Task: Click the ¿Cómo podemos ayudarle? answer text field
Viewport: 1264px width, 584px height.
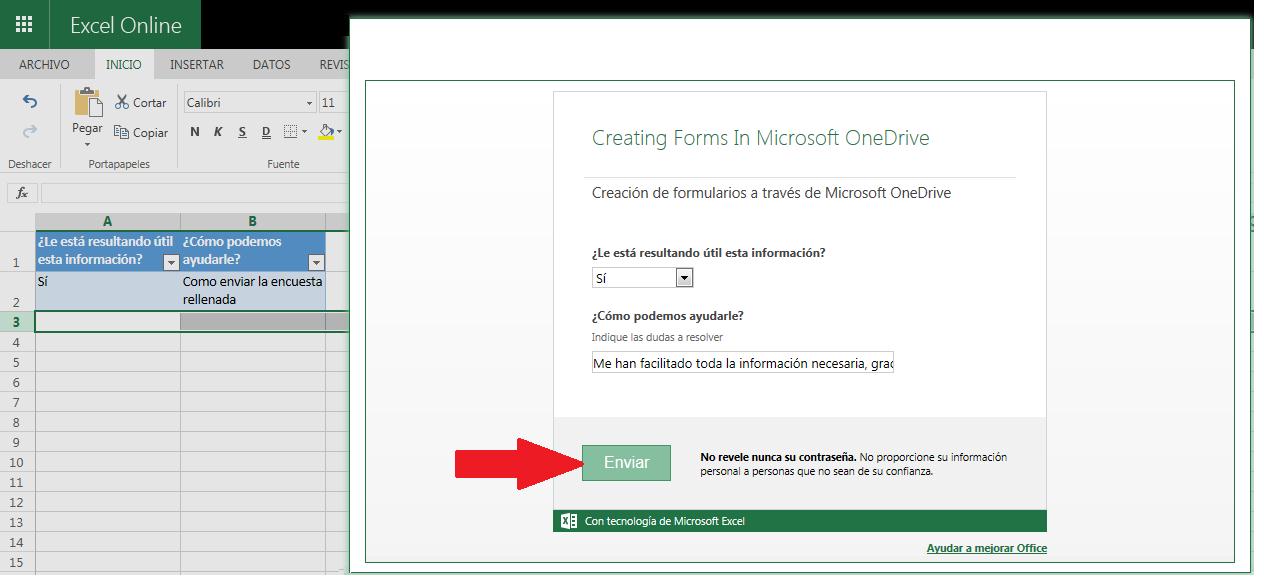Action: (x=742, y=364)
